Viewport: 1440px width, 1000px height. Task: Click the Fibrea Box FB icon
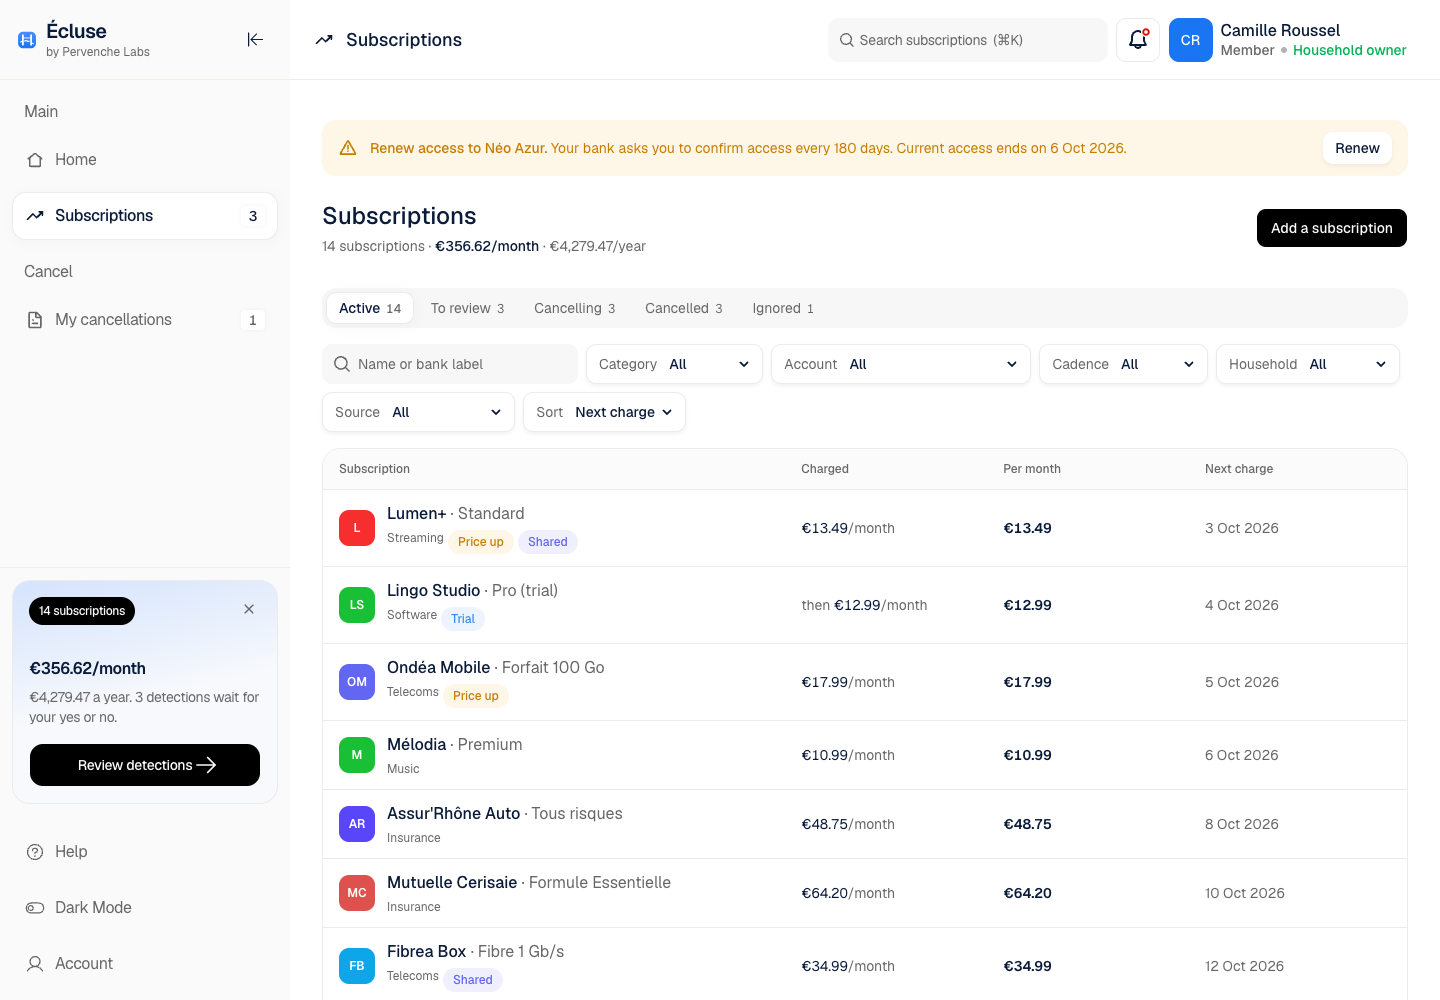357,966
